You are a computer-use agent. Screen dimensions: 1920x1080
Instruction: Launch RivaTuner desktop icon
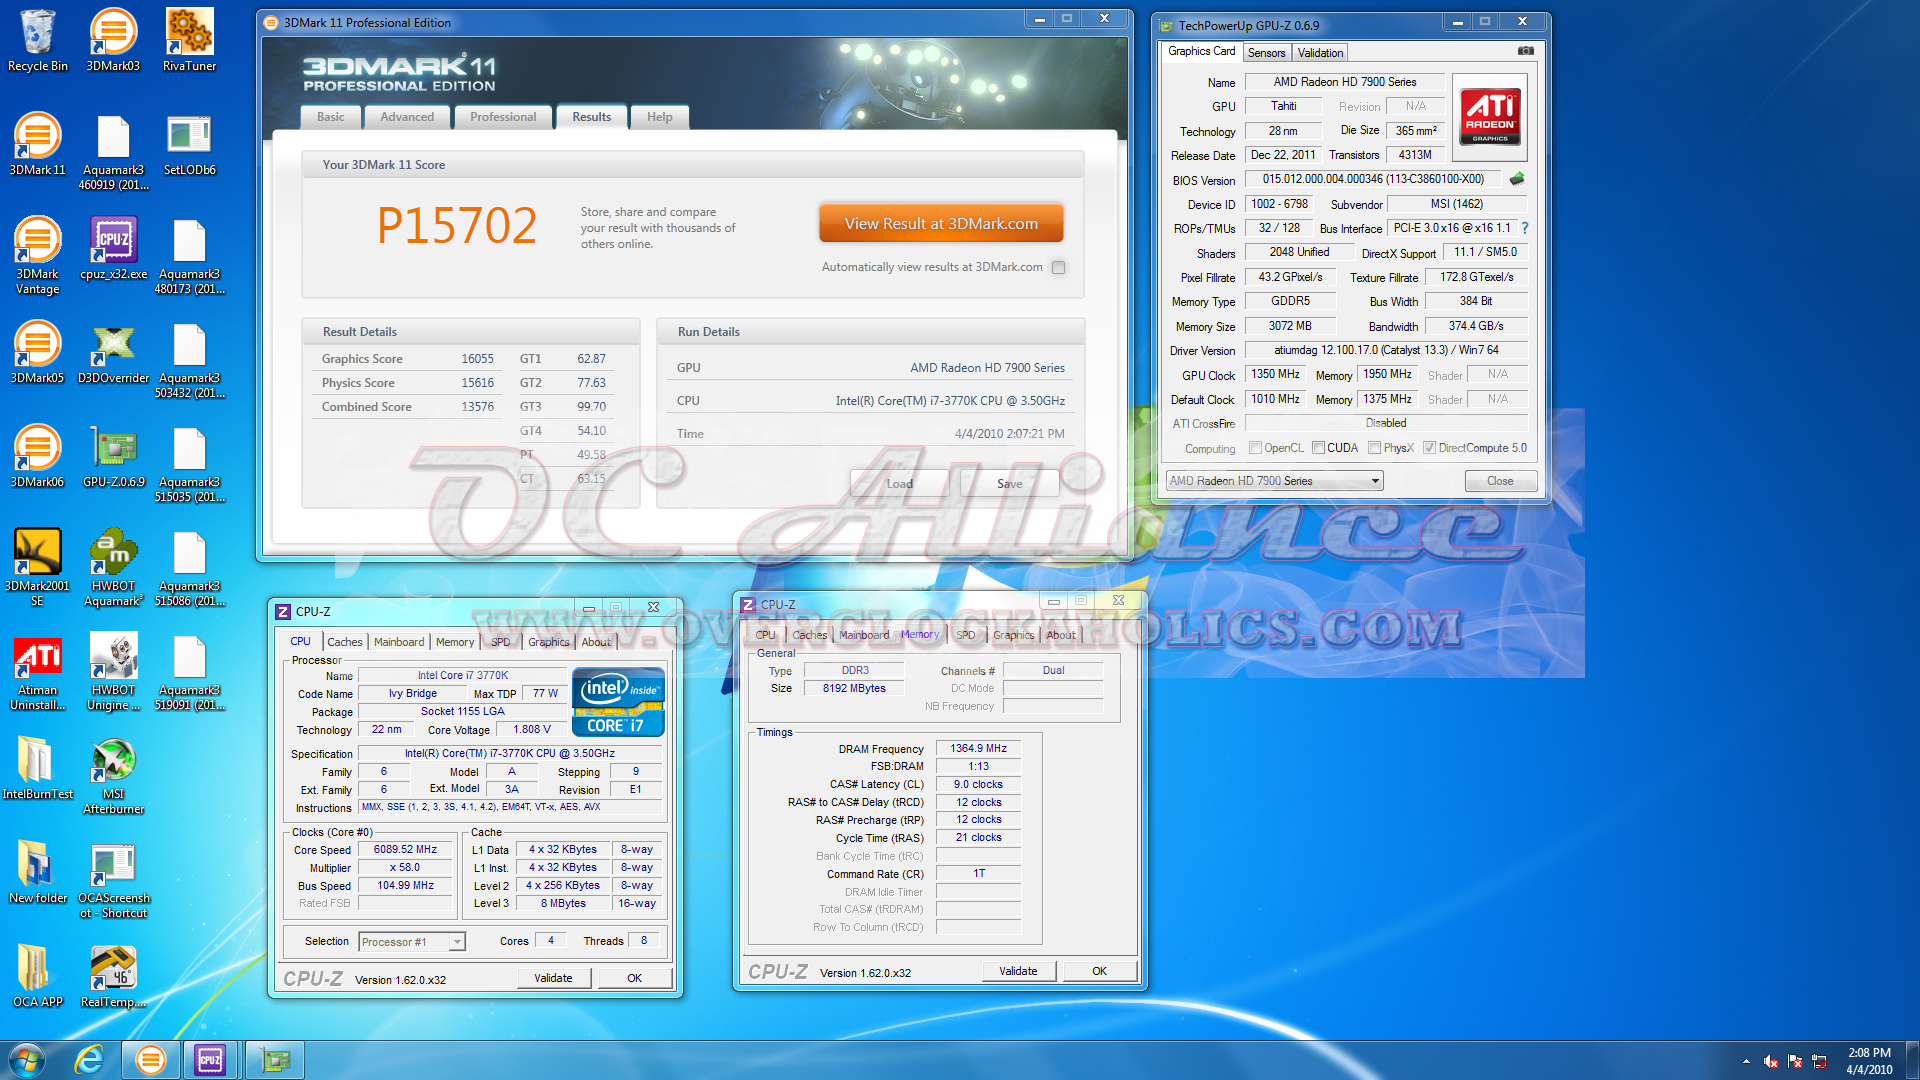click(189, 41)
